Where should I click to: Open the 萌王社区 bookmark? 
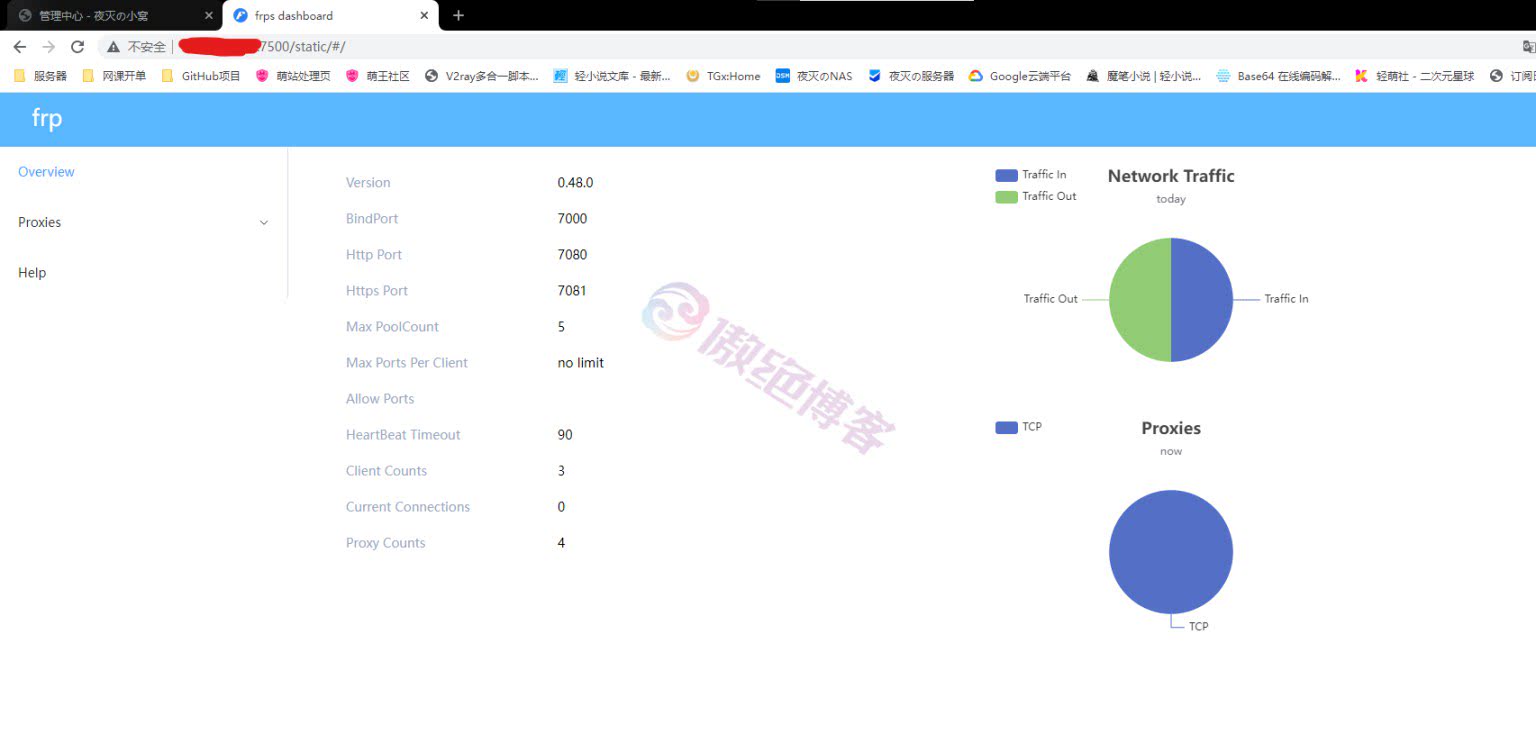coord(377,76)
